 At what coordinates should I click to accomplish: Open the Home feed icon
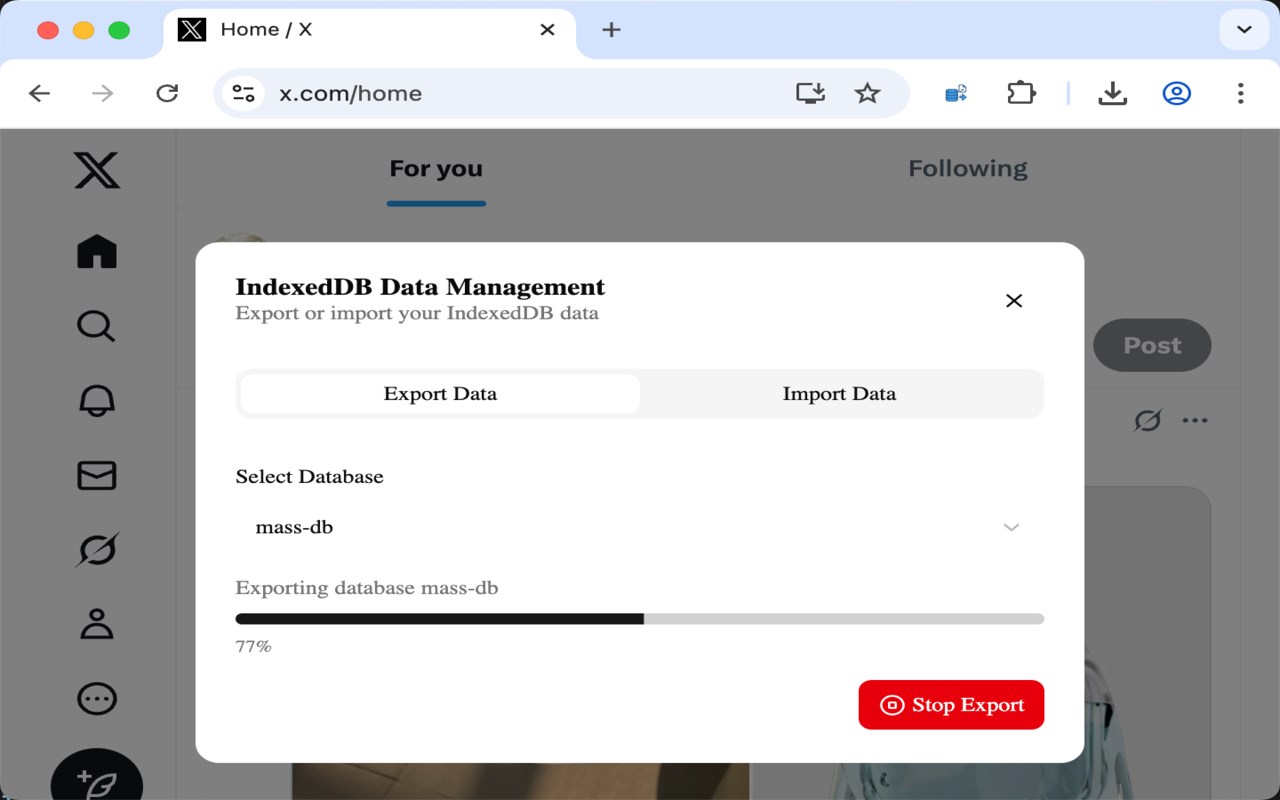[x=97, y=251]
